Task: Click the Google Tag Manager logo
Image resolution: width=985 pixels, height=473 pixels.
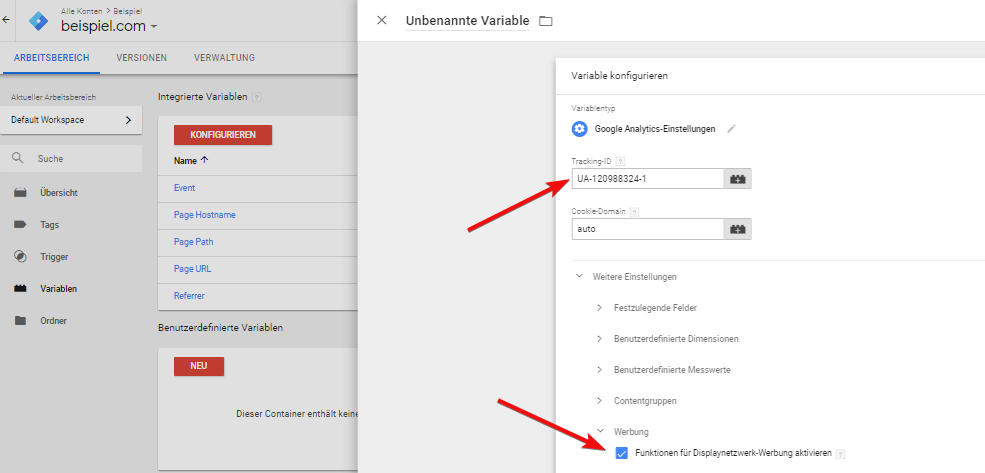Action: point(40,21)
